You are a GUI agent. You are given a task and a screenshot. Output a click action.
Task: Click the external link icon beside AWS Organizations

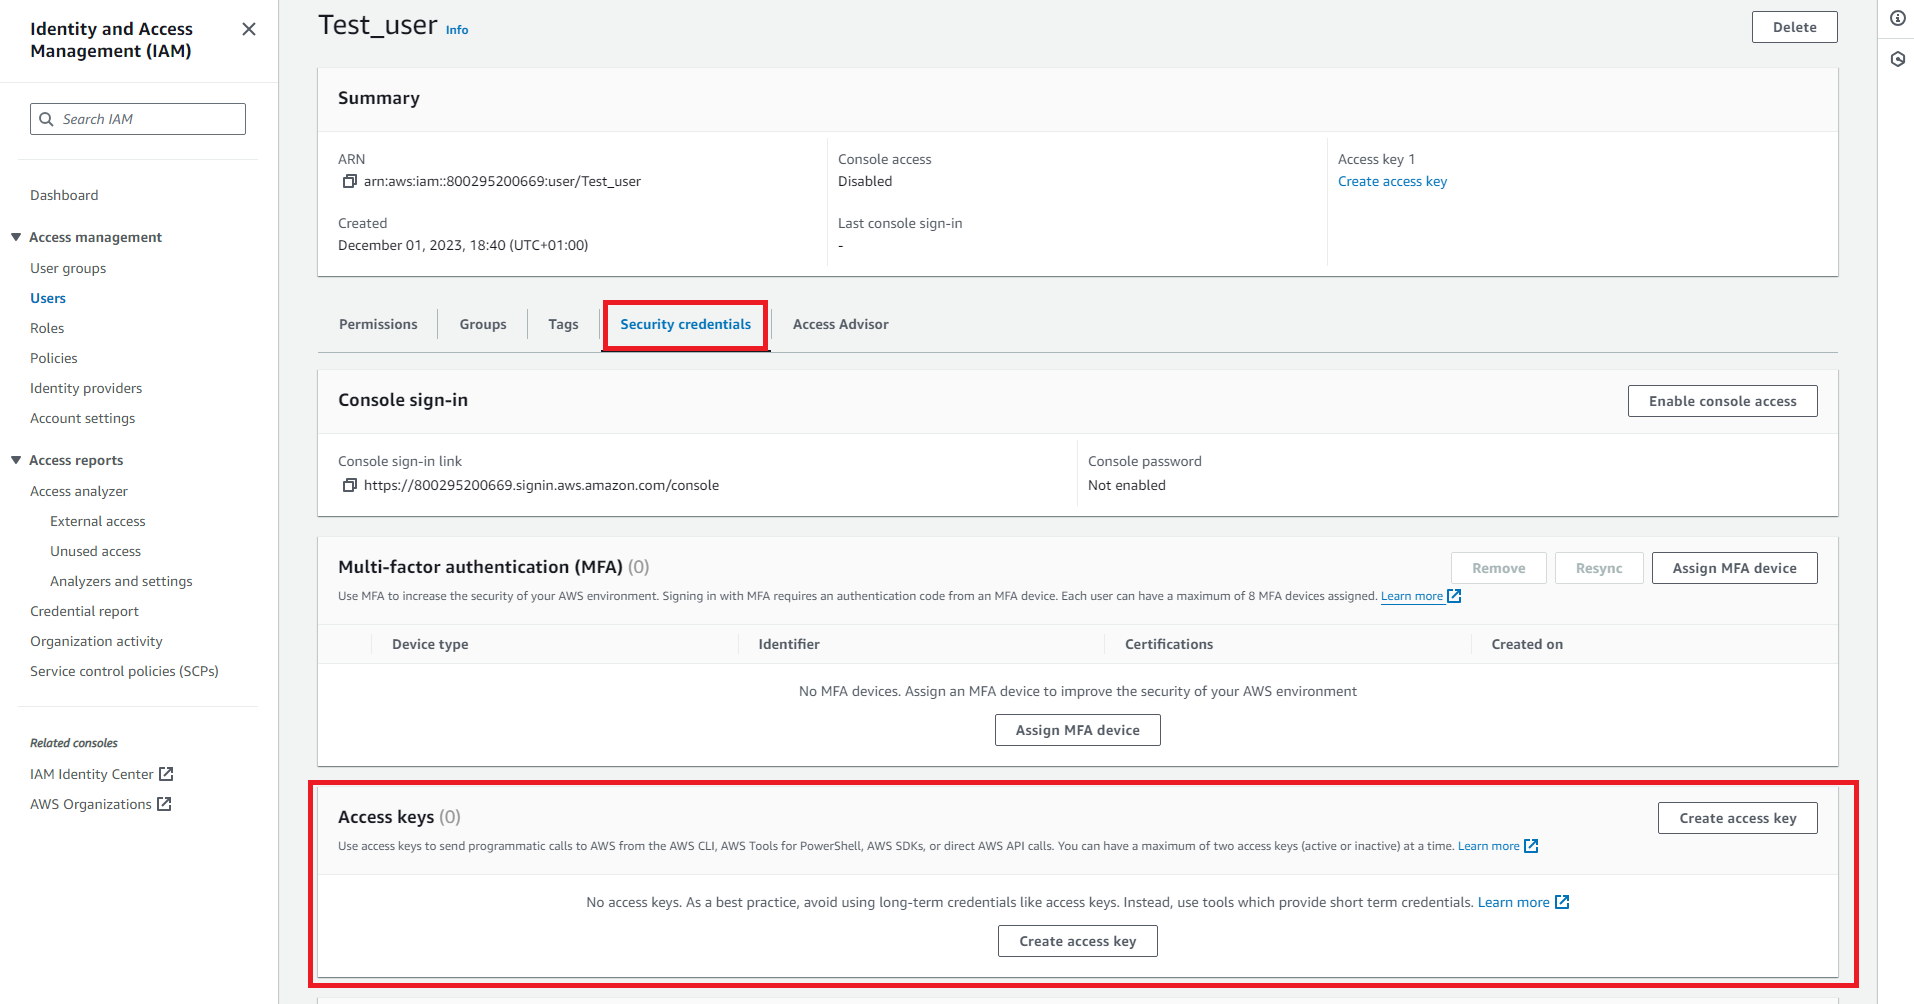[165, 804]
